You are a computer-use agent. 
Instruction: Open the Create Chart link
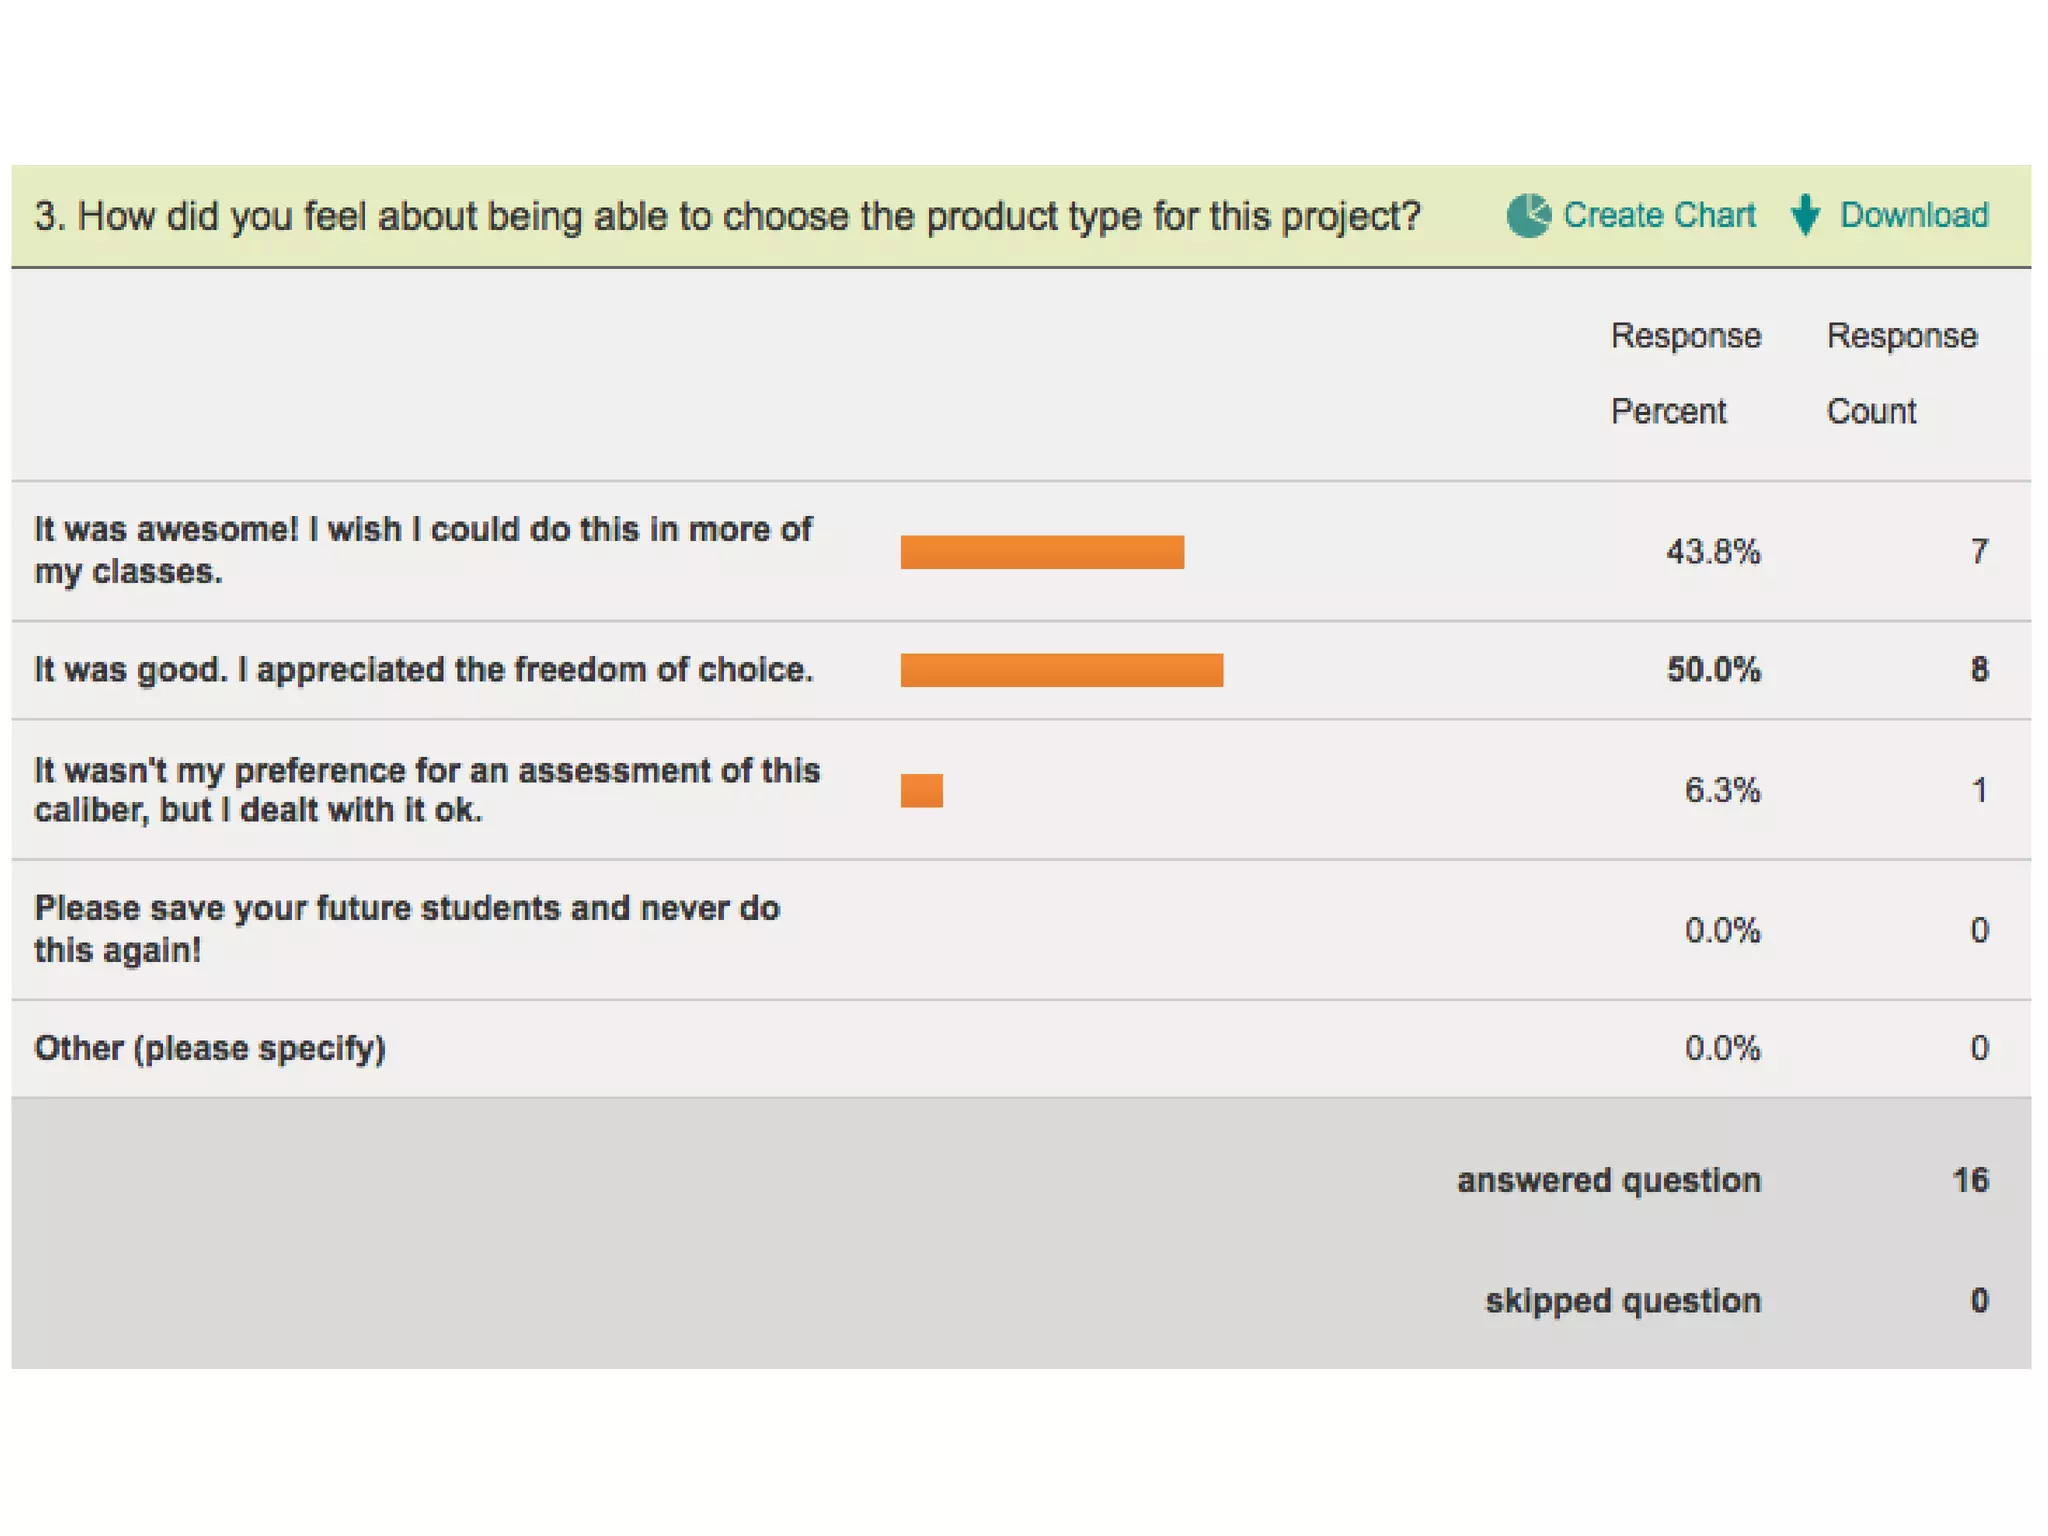(1659, 215)
